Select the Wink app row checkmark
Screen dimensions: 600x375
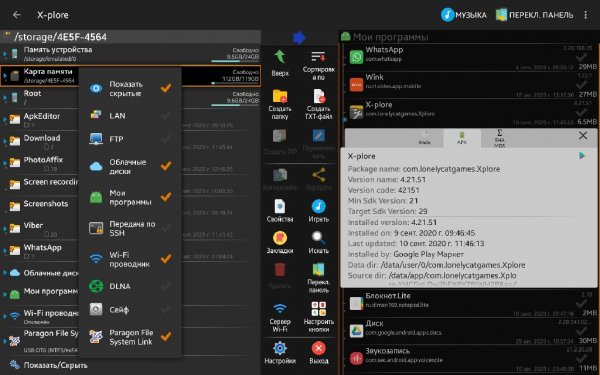point(582,85)
